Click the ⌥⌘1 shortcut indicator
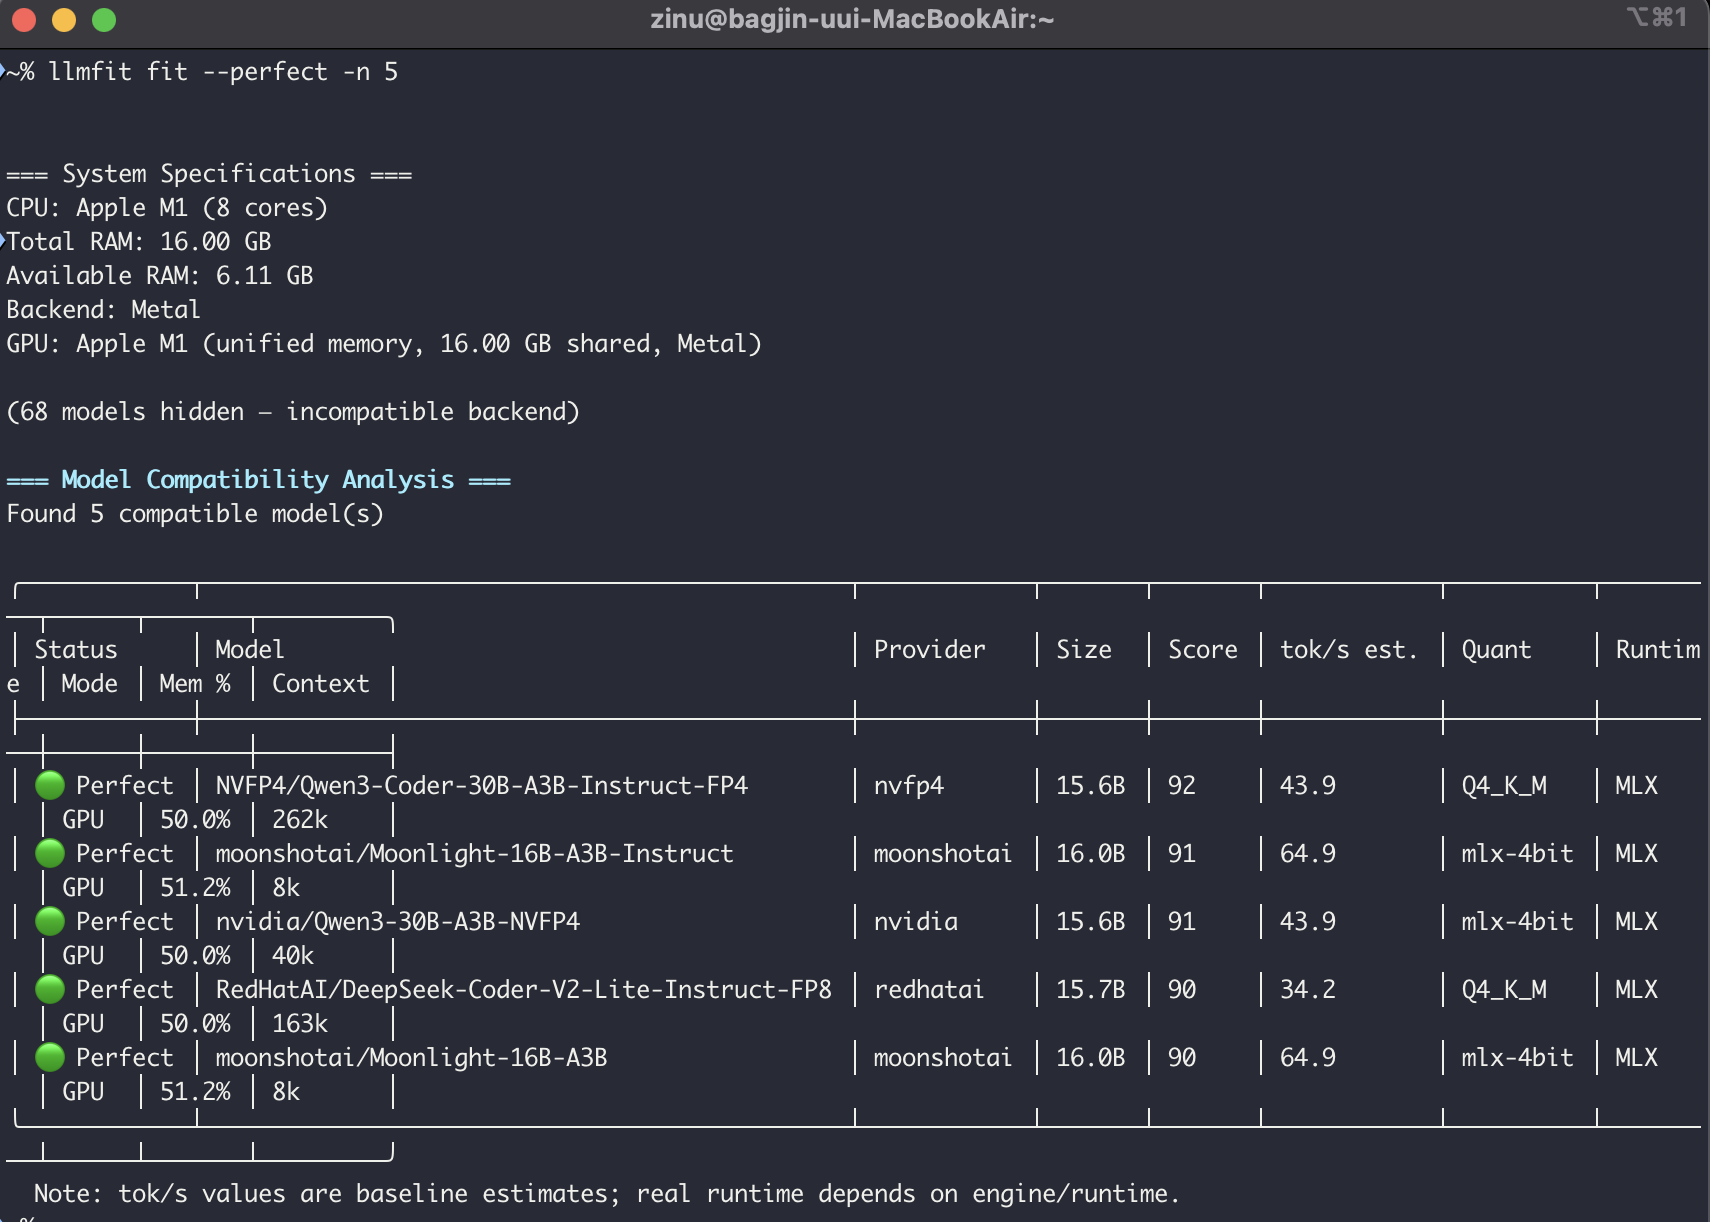Image resolution: width=1710 pixels, height=1222 pixels. pos(1657,18)
